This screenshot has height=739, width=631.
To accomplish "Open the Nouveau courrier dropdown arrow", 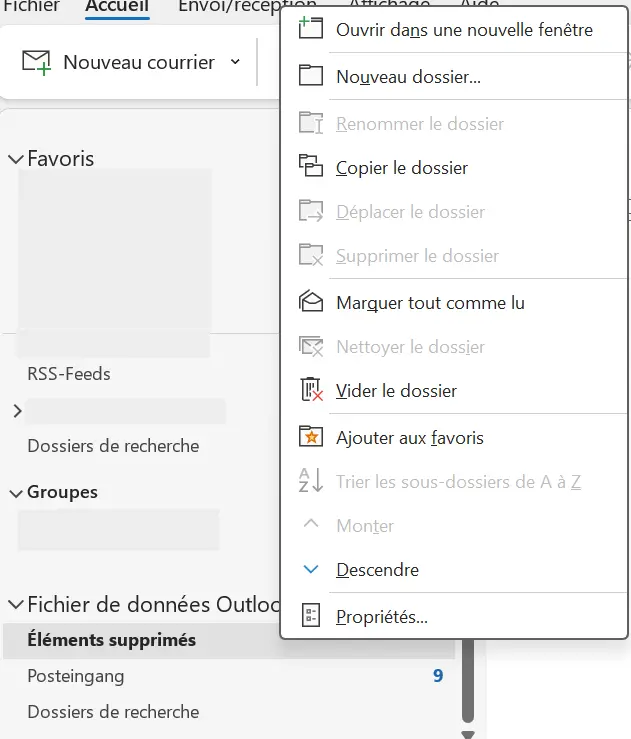I will click(x=235, y=62).
